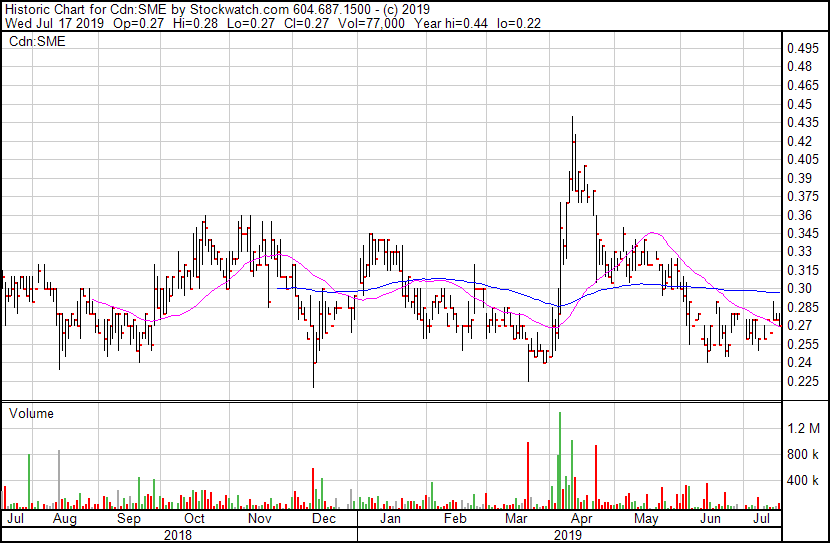Click the Year hi=0.44 value in header
The width and height of the screenshot is (830, 543).
pyautogui.click(x=450, y=23)
